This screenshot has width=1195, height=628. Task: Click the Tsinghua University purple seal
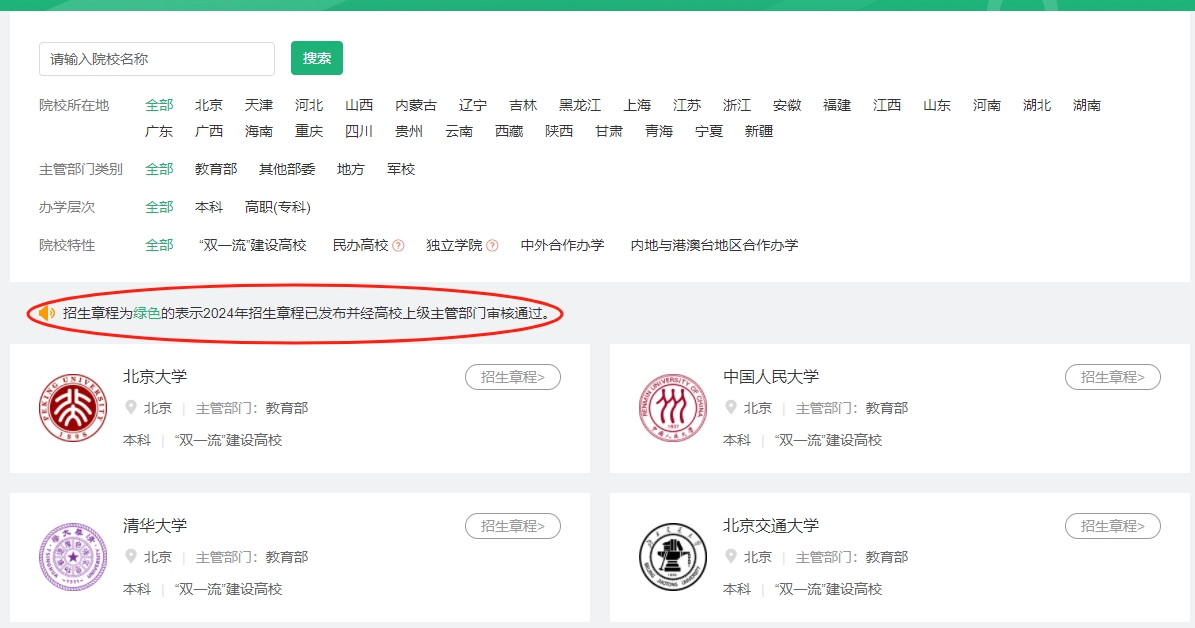point(72,556)
